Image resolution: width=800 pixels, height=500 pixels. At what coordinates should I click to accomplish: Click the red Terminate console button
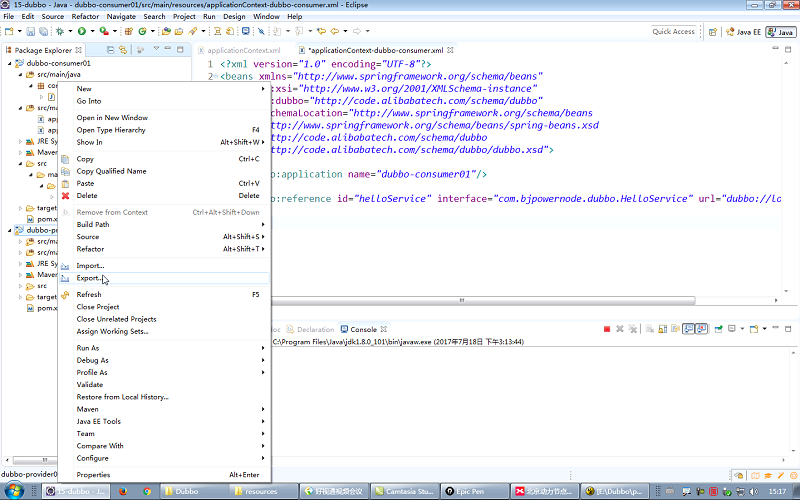click(x=607, y=329)
